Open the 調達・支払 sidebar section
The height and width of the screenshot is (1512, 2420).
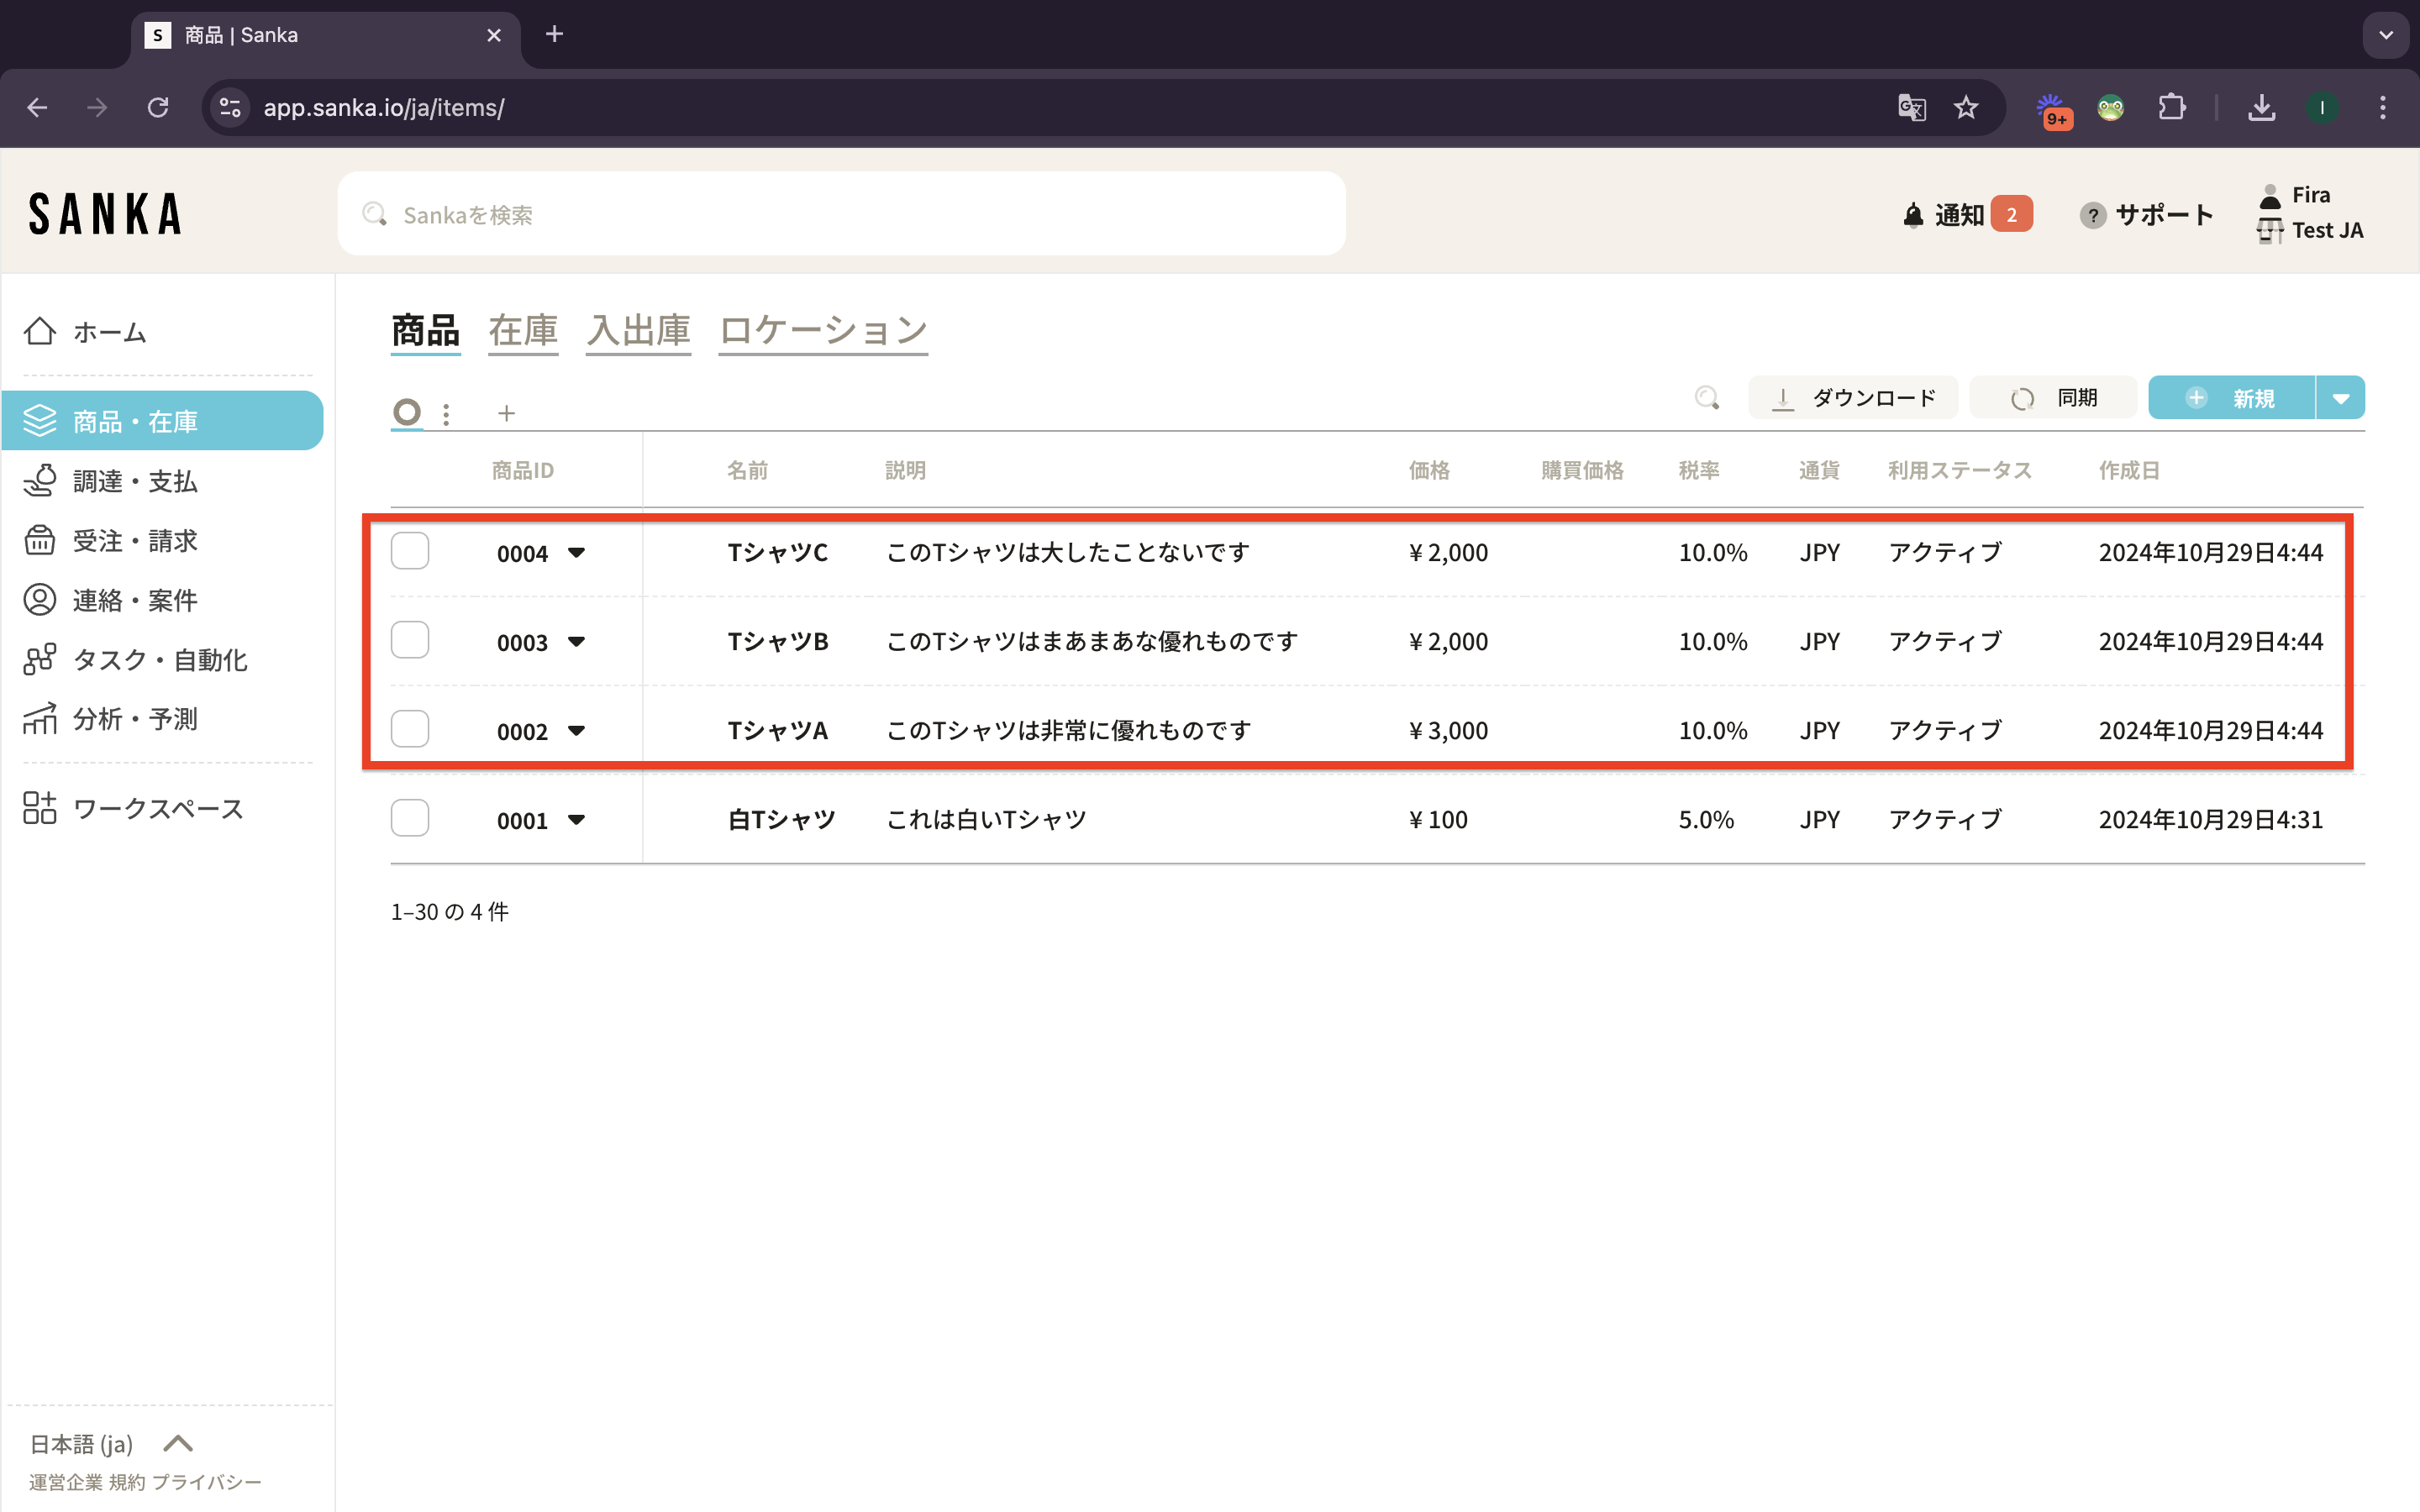135,481
